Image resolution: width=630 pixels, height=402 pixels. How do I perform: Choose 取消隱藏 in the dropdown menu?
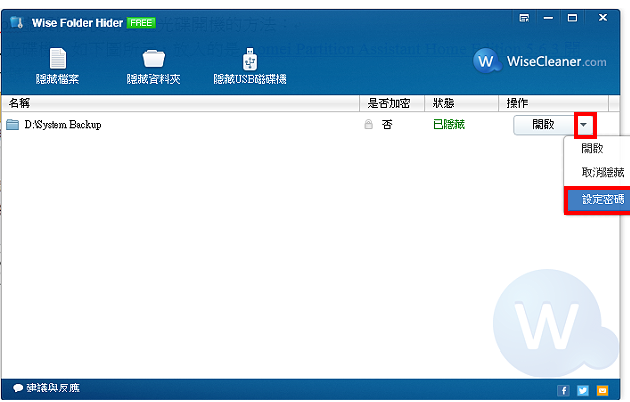click(597, 172)
